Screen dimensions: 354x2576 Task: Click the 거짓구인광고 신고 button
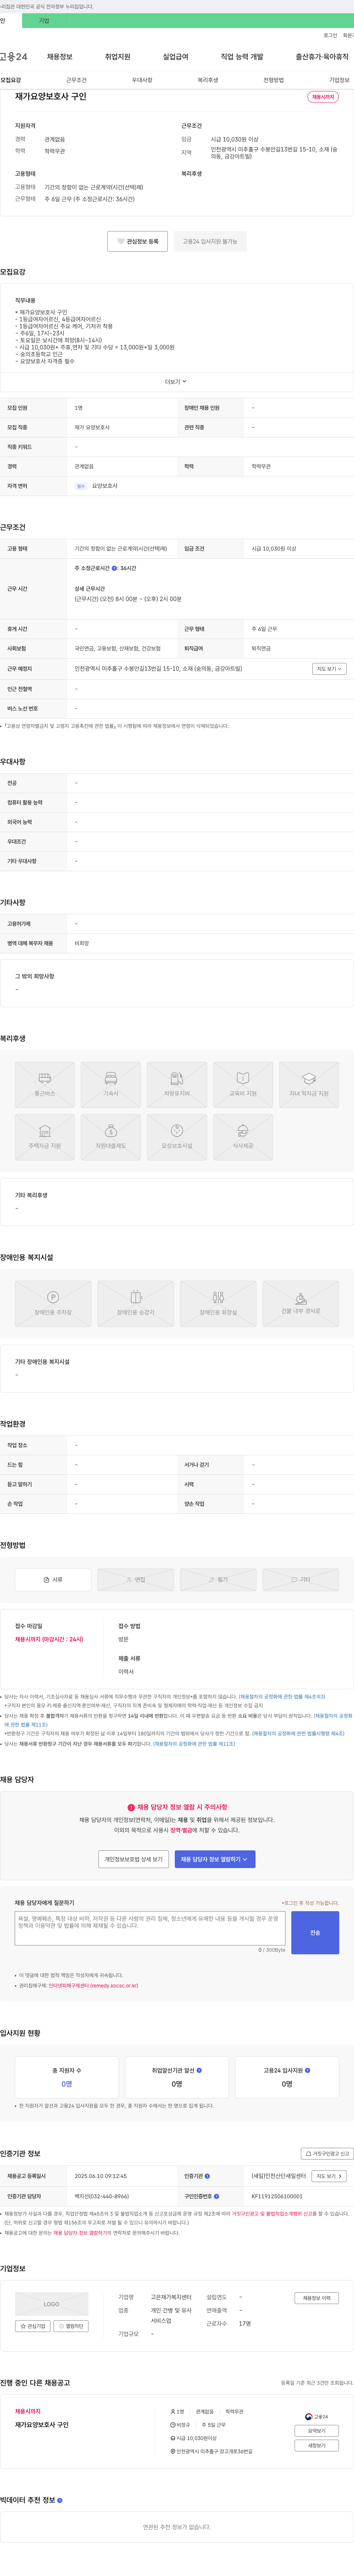327,2154
